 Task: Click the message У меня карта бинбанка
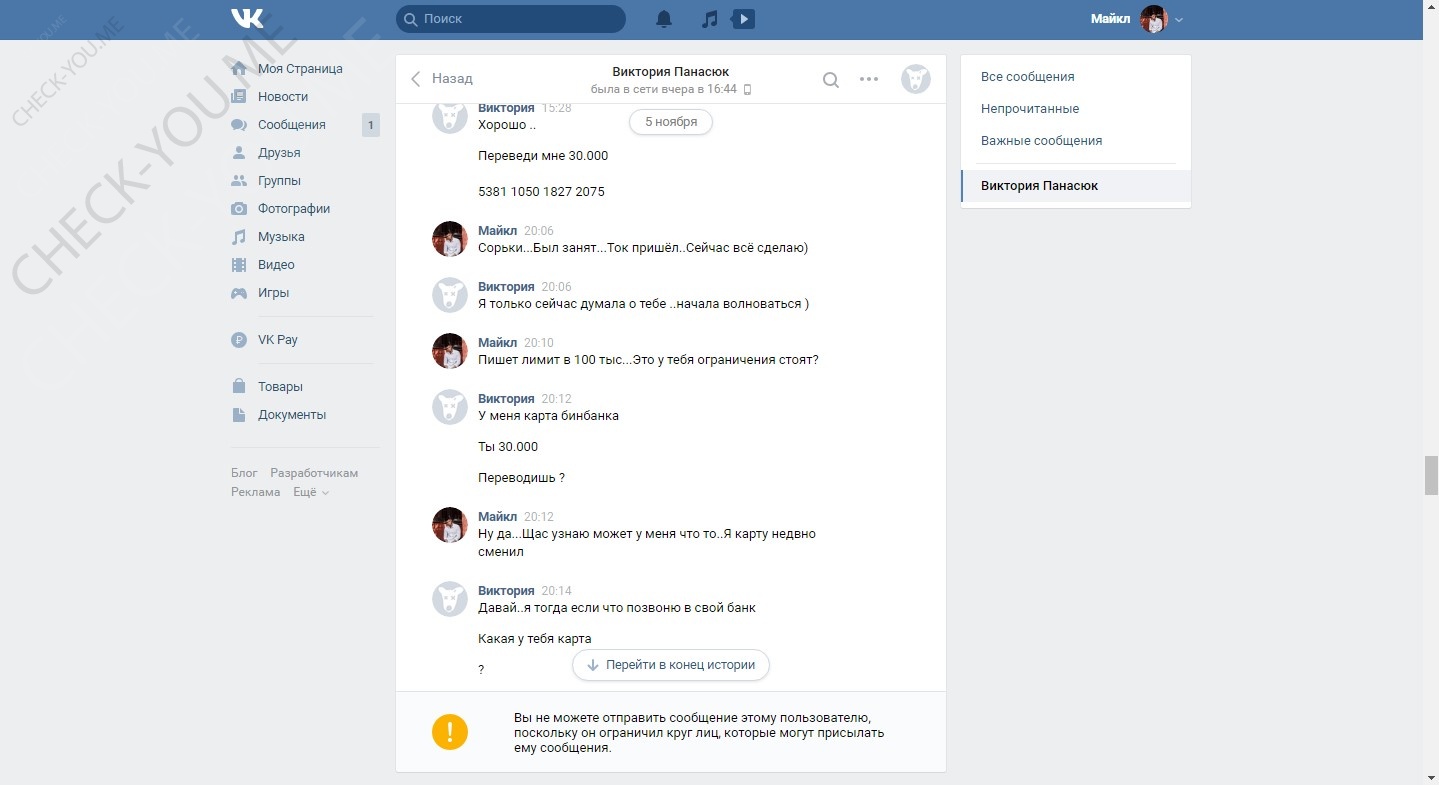click(548, 416)
